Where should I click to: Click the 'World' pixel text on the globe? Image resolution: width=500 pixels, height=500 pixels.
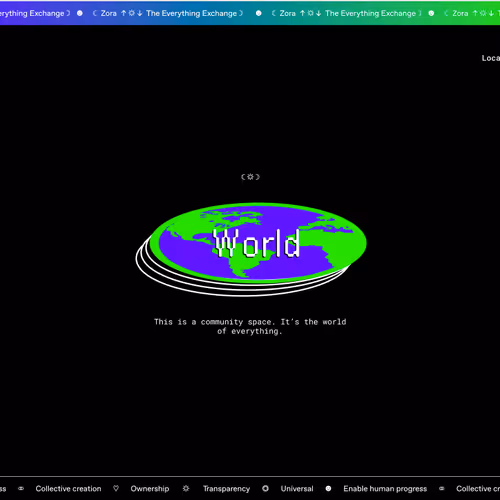coord(256,243)
